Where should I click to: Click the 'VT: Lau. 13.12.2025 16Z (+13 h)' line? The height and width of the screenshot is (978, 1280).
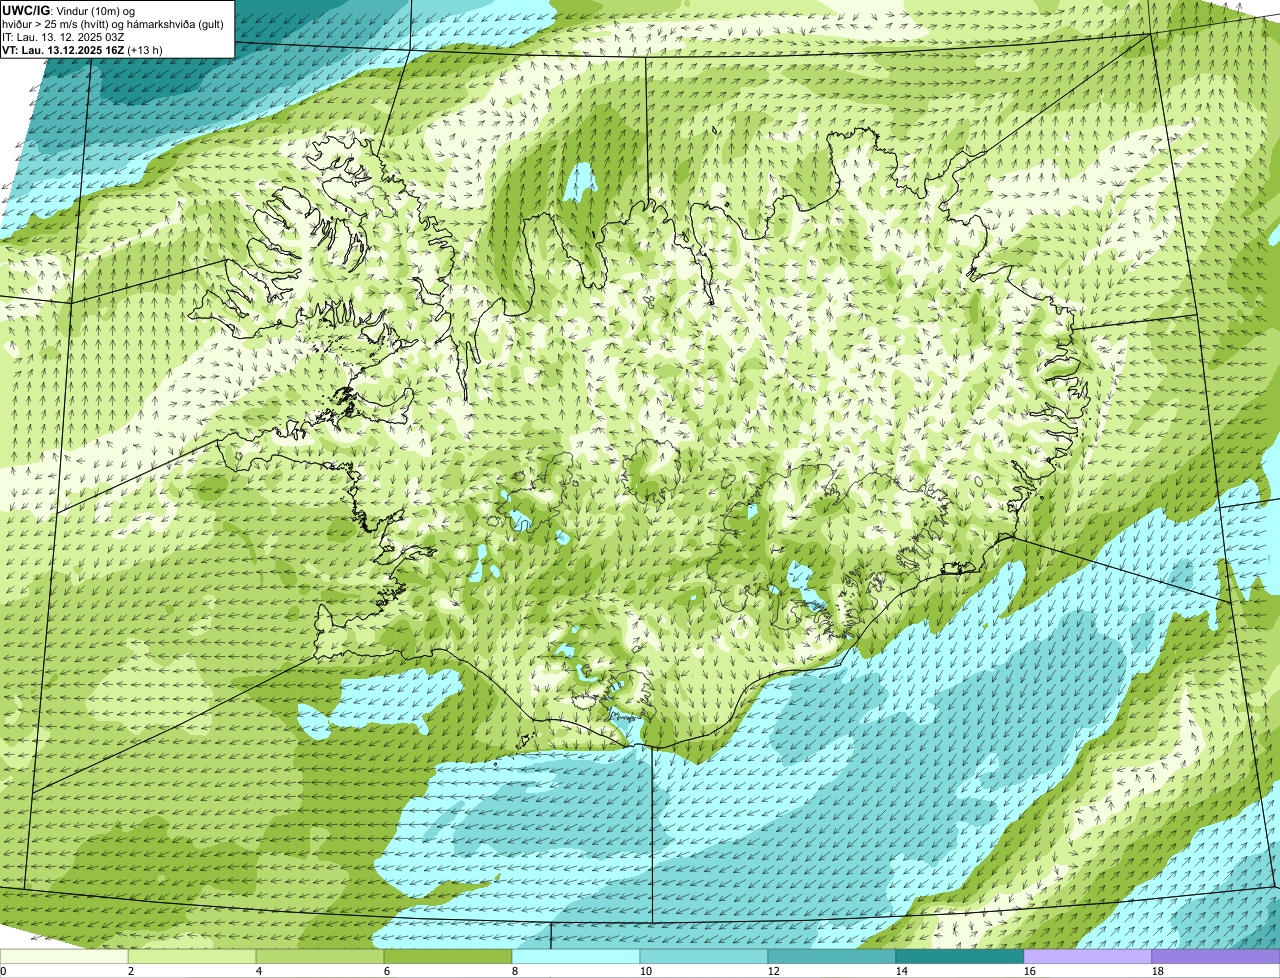pos(83,50)
